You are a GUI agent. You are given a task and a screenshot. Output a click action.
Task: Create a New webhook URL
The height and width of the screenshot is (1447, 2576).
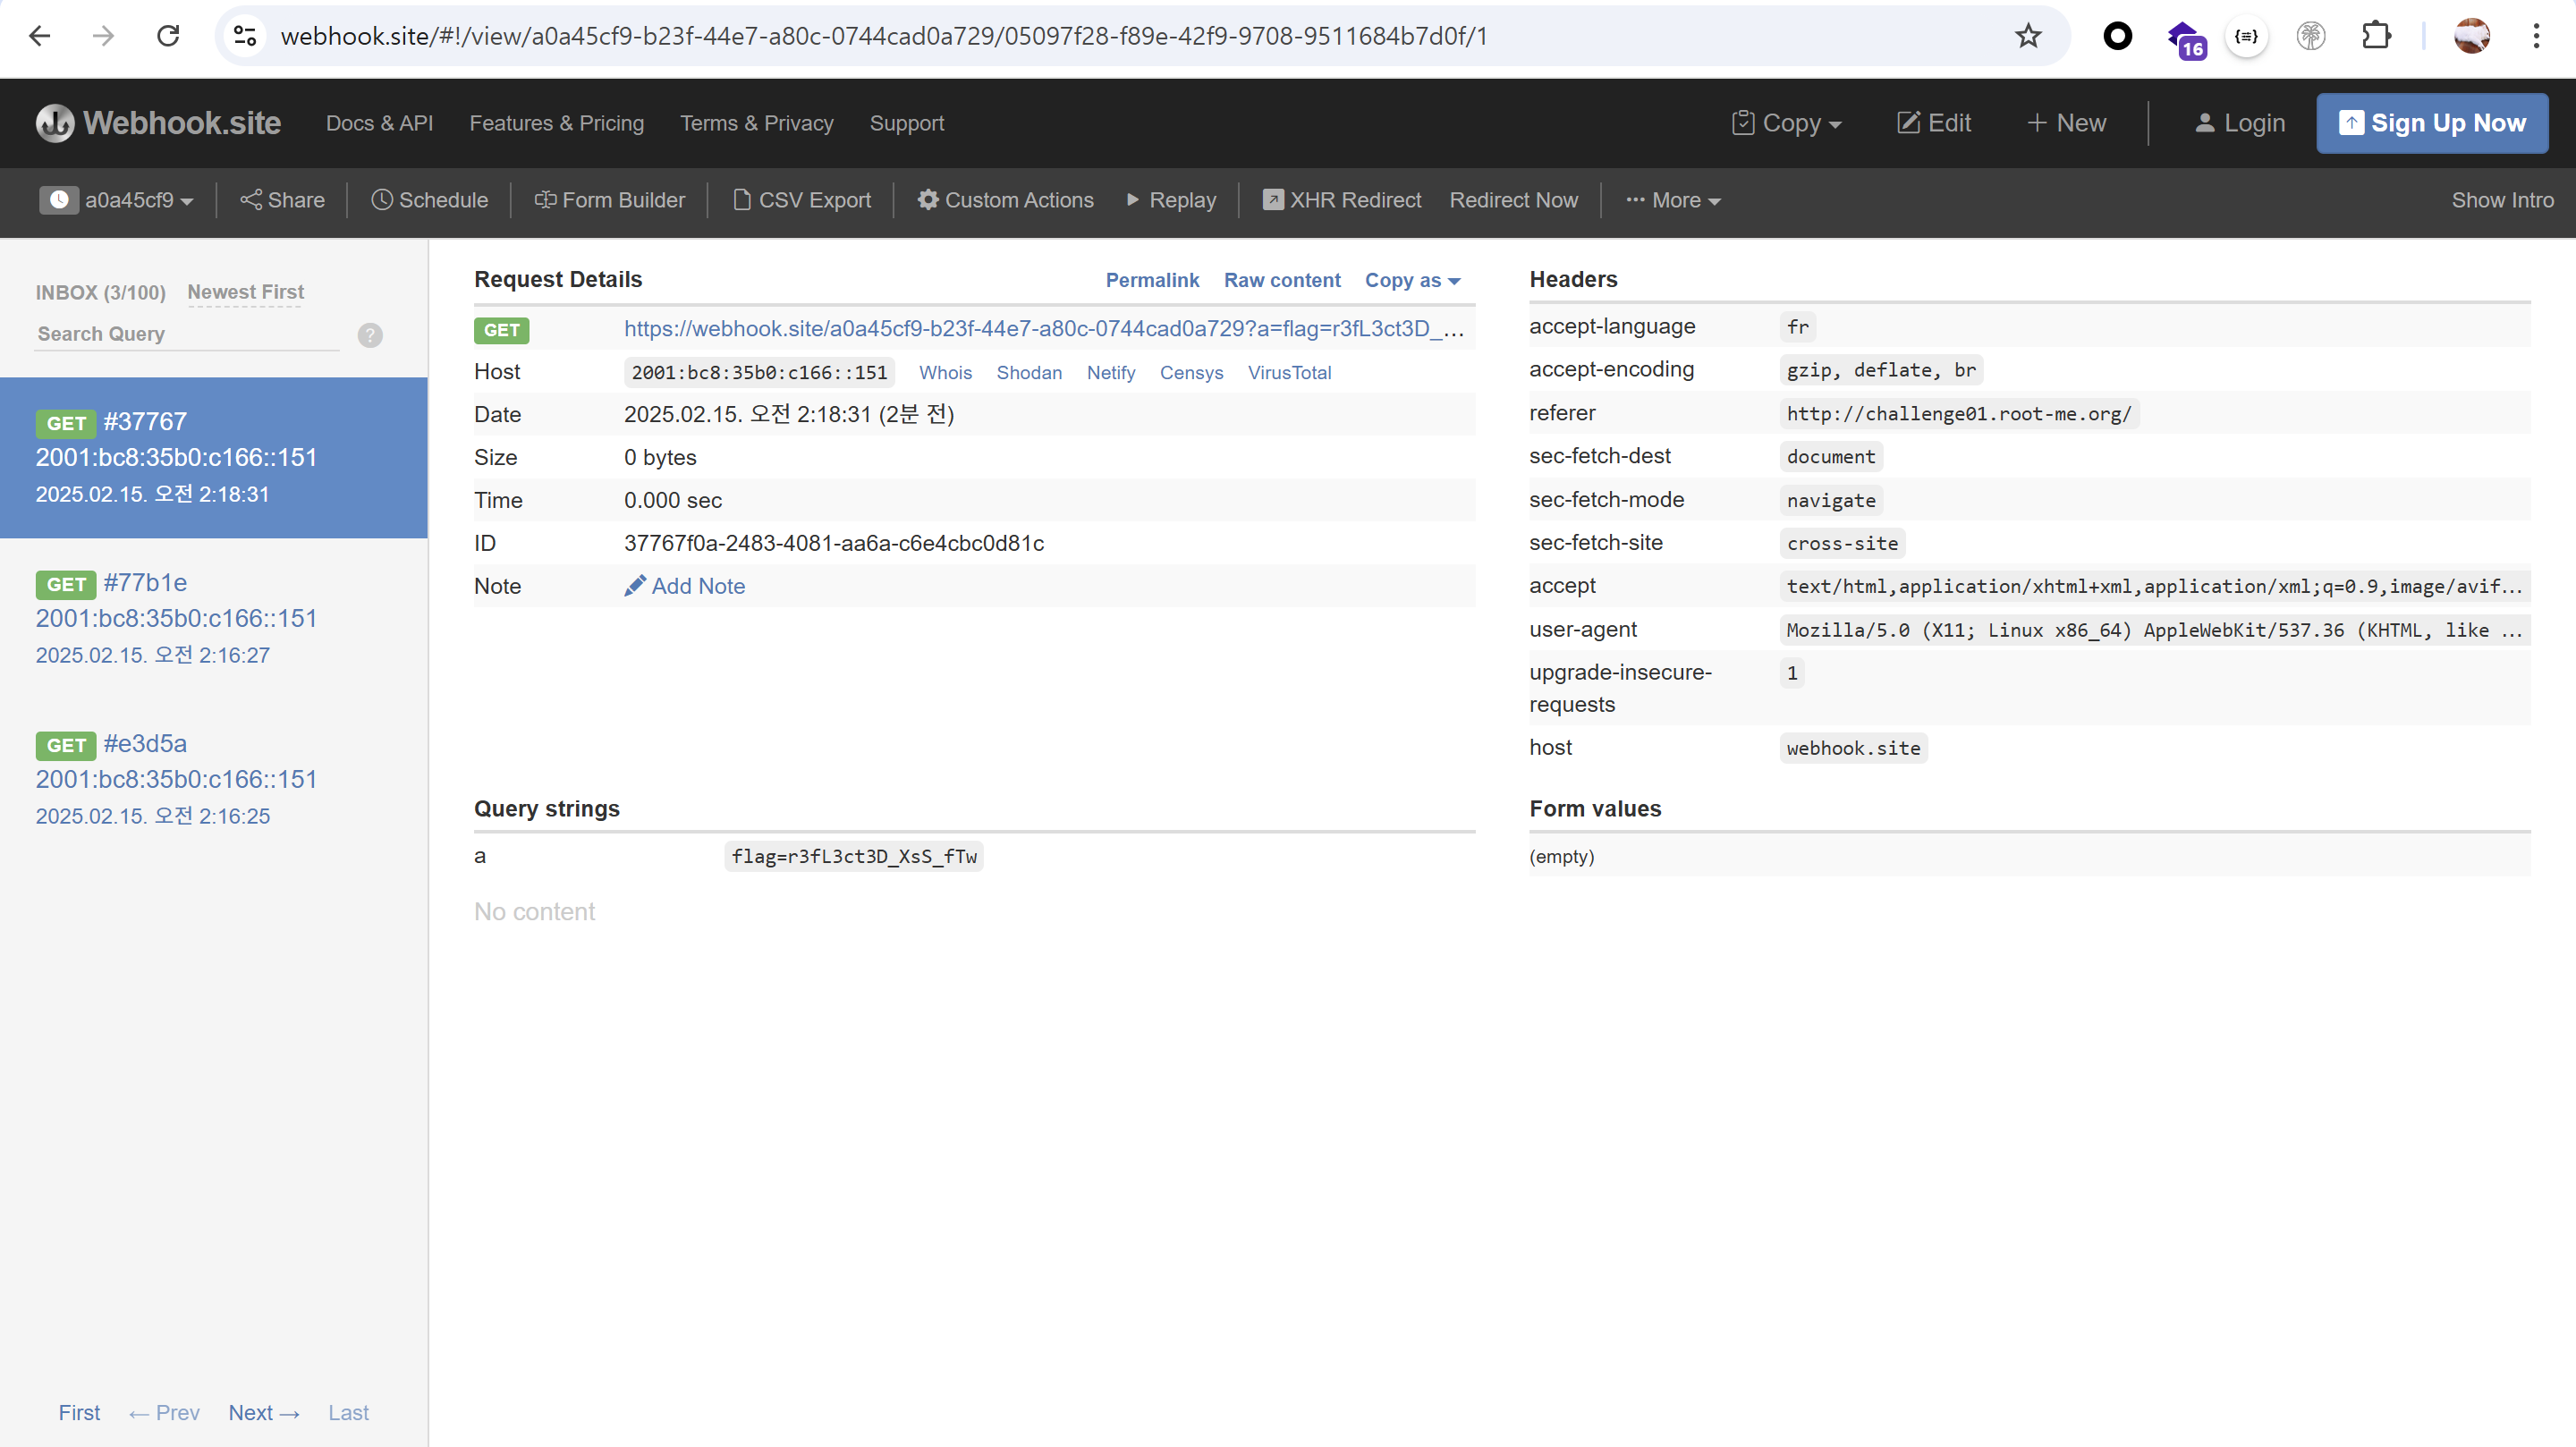2066,123
